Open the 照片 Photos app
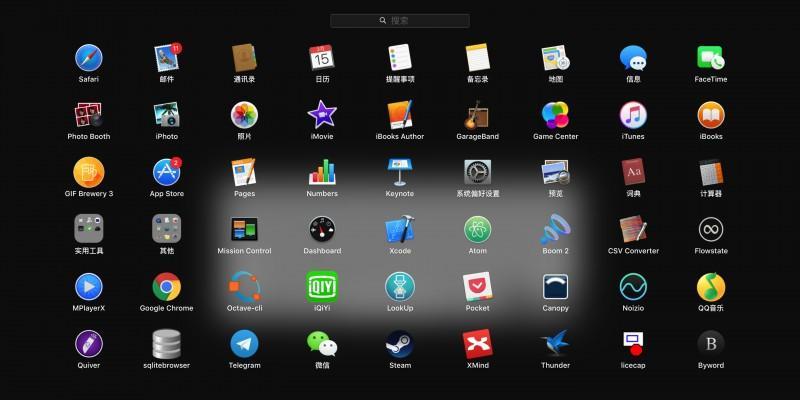800x400 pixels. coord(244,115)
